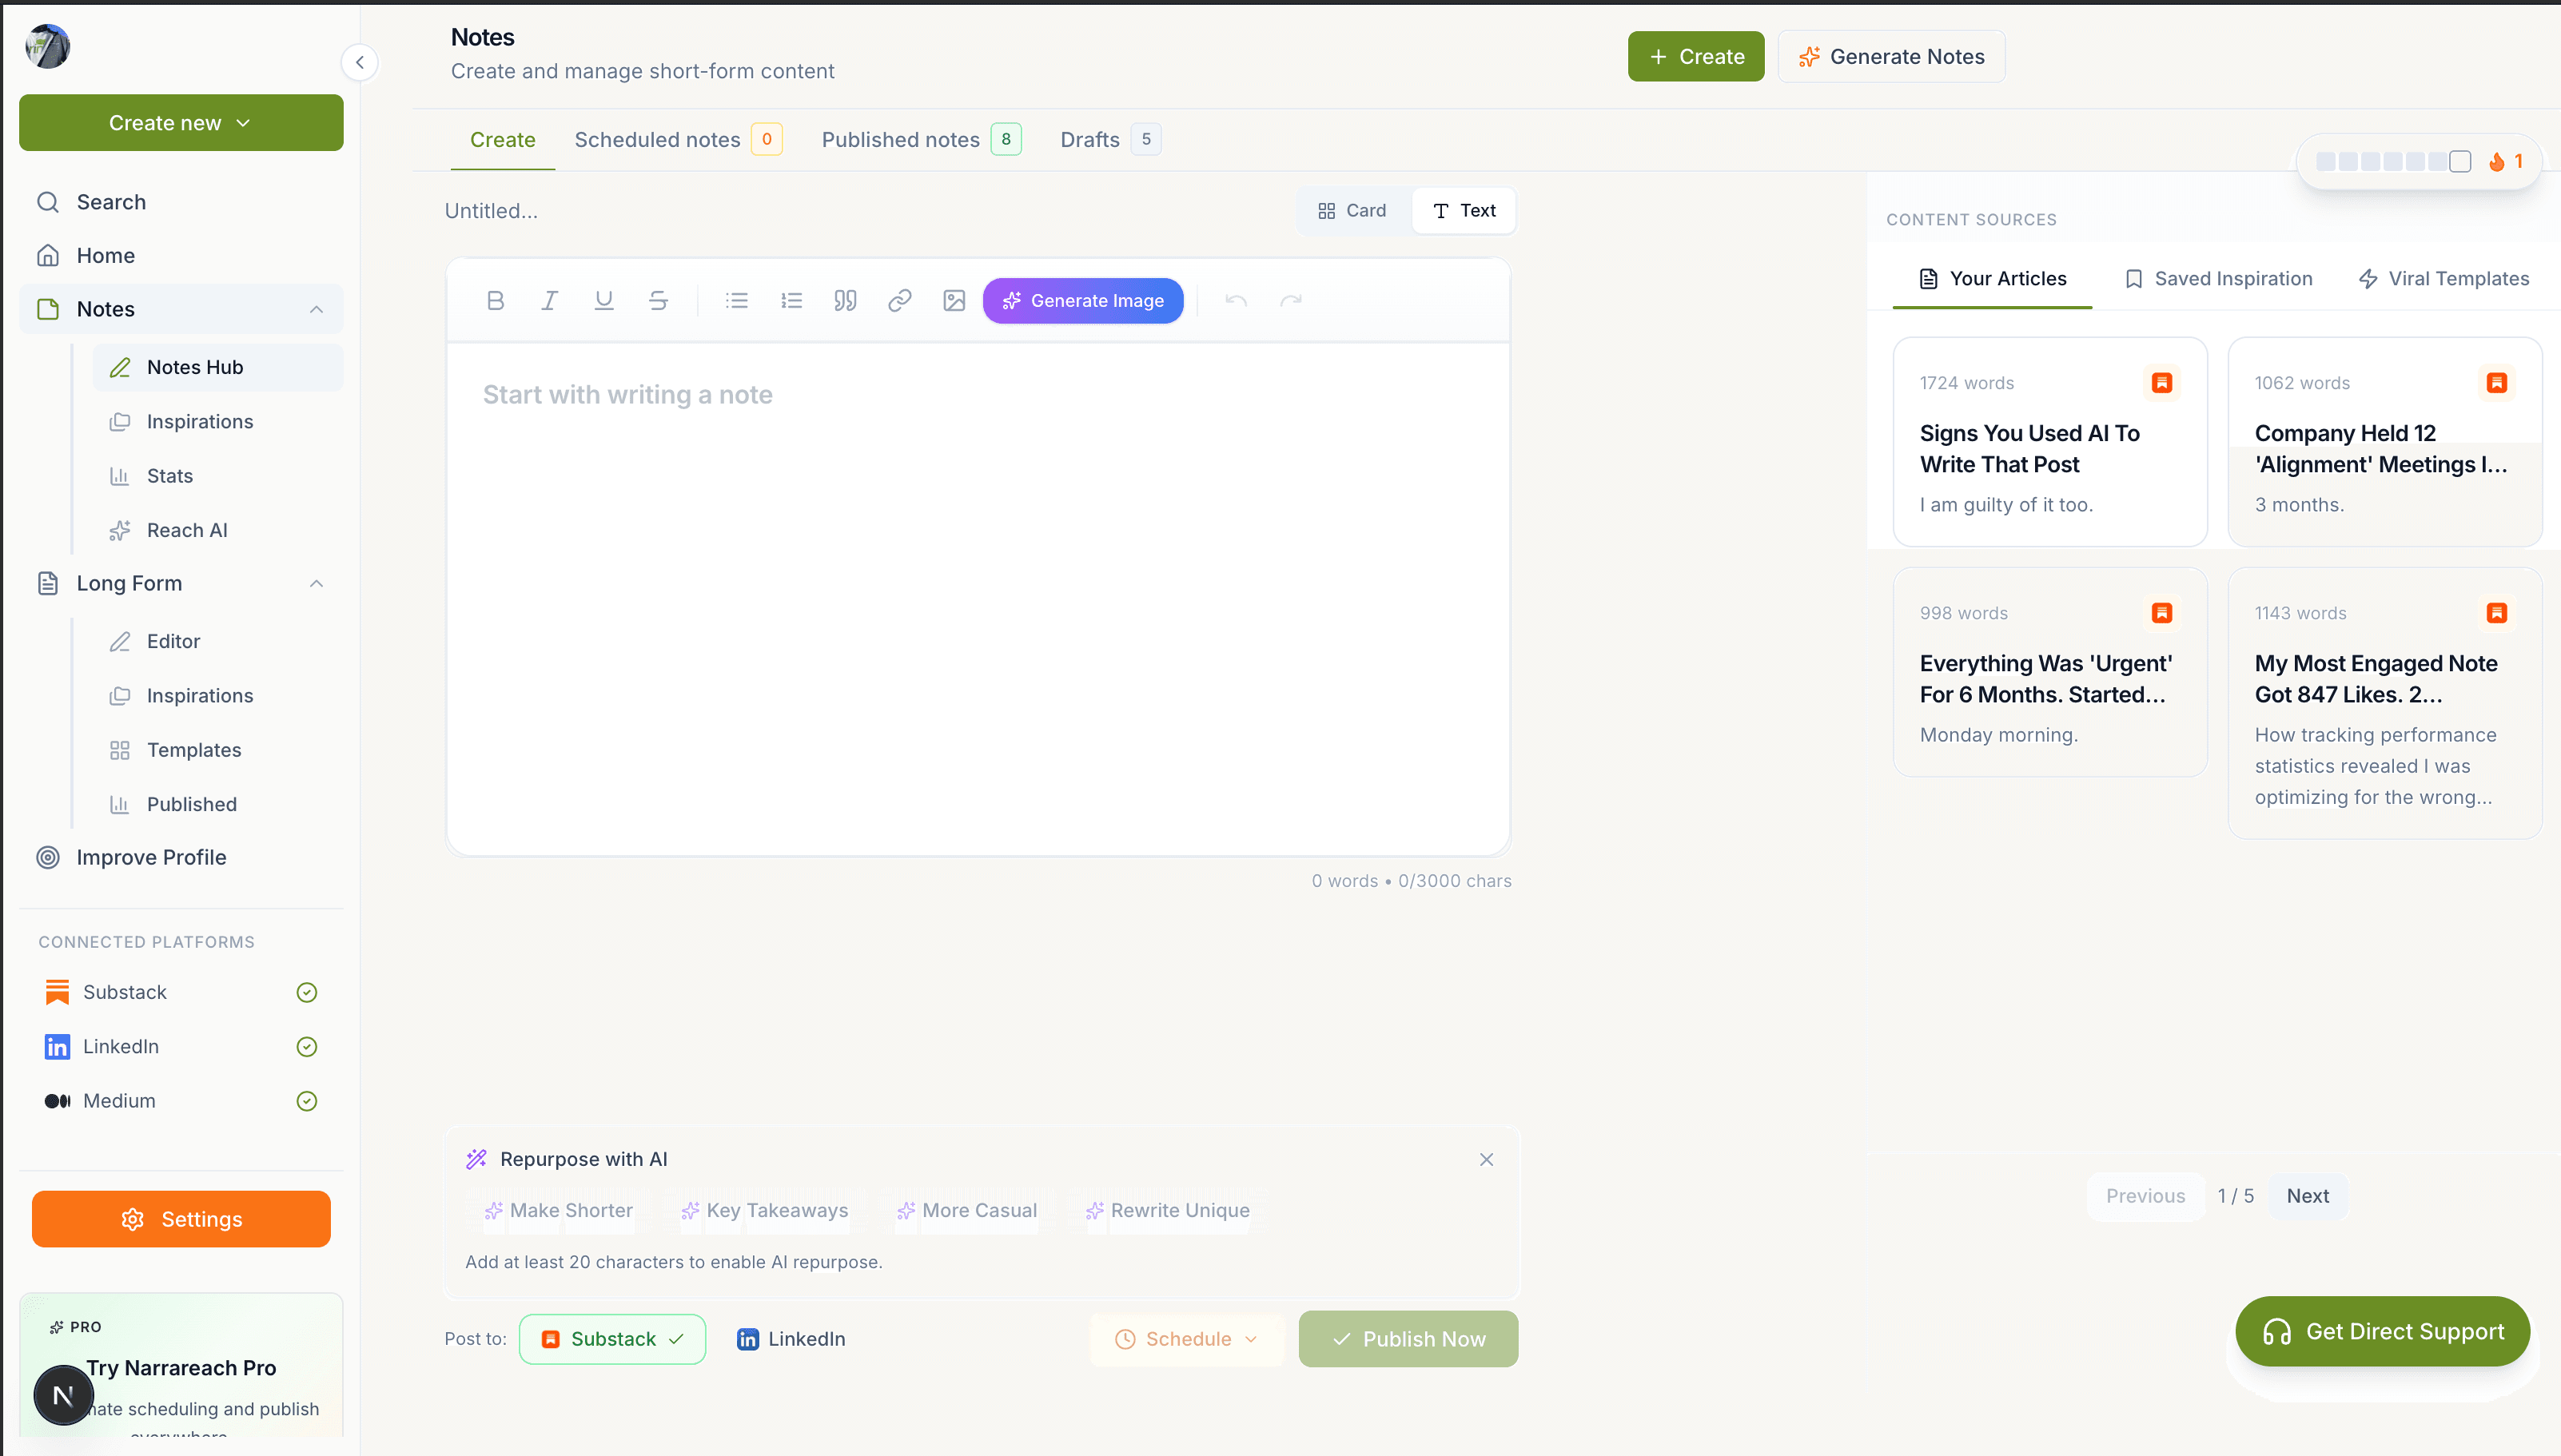Toggle underline formatting
2561x1456 pixels.
tap(604, 300)
